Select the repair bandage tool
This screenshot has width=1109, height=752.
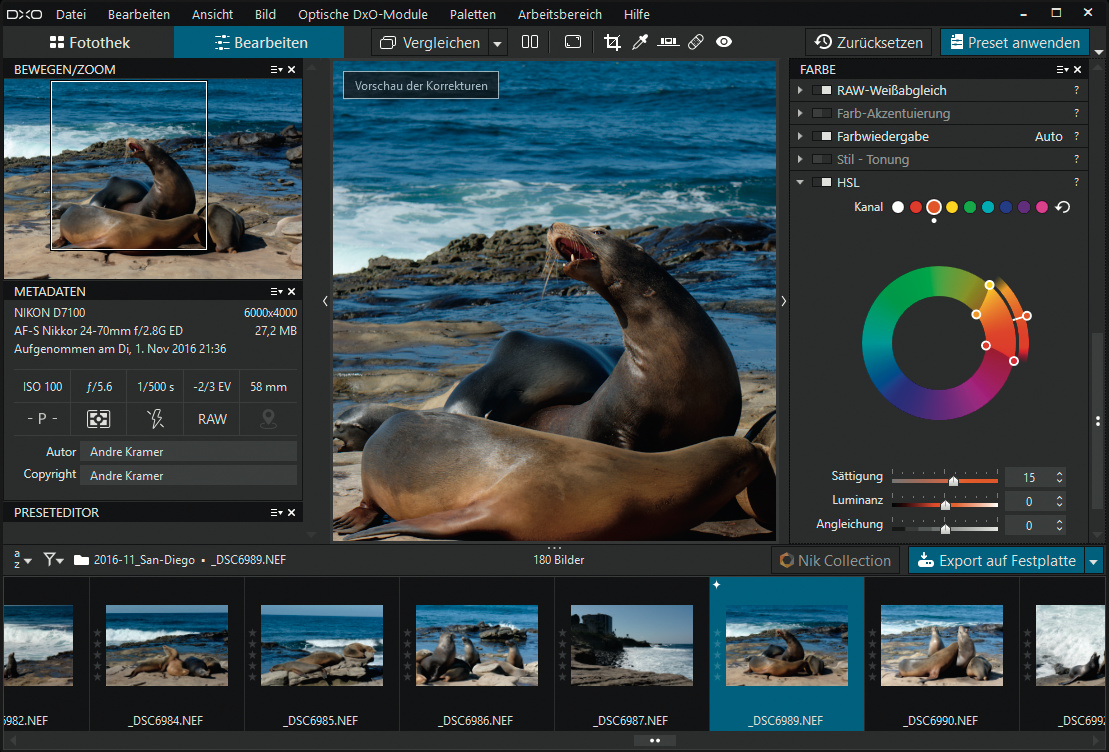[x=696, y=42]
